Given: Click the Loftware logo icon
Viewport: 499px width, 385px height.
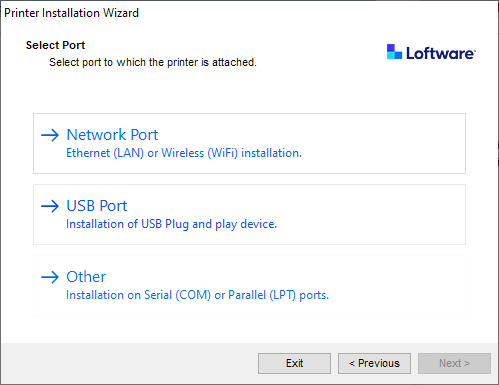Looking at the screenshot, I should click(x=394, y=52).
